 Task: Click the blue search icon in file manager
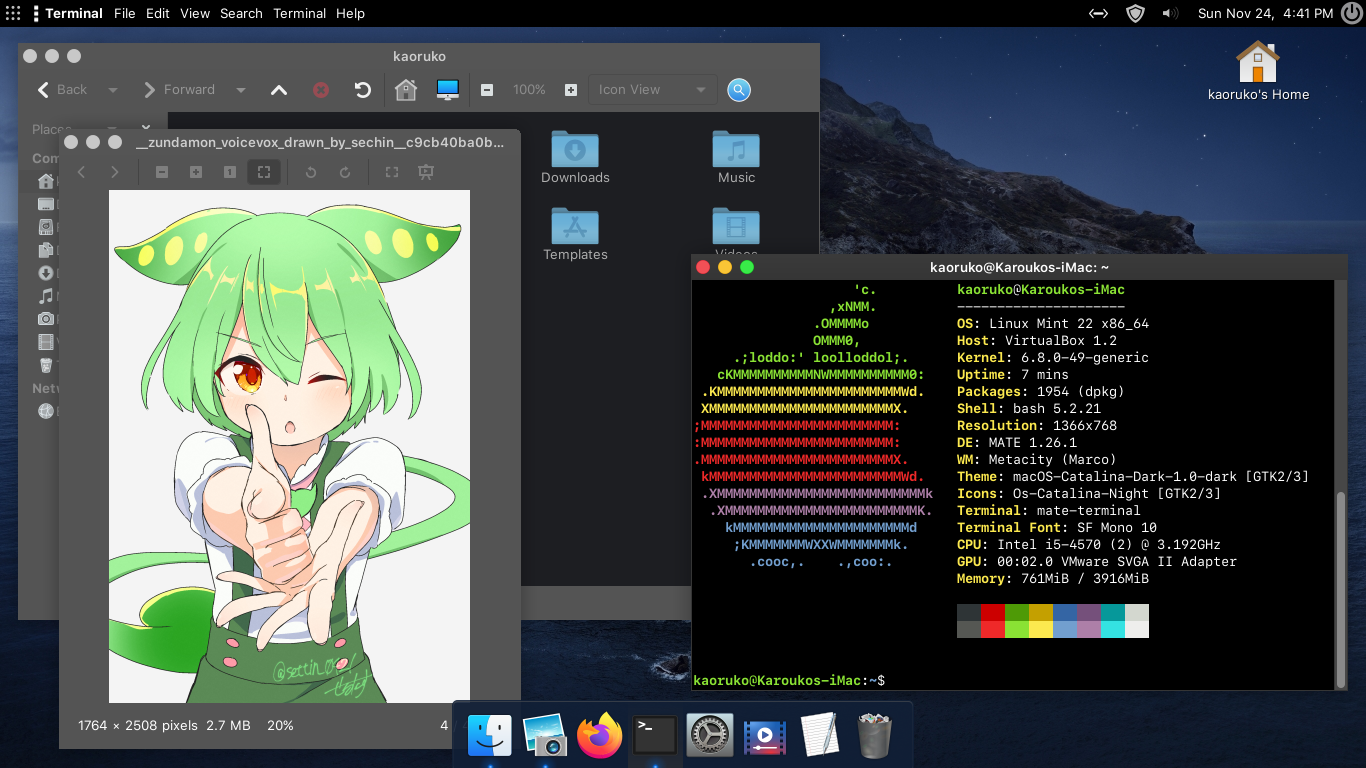(x=739, y=90)
